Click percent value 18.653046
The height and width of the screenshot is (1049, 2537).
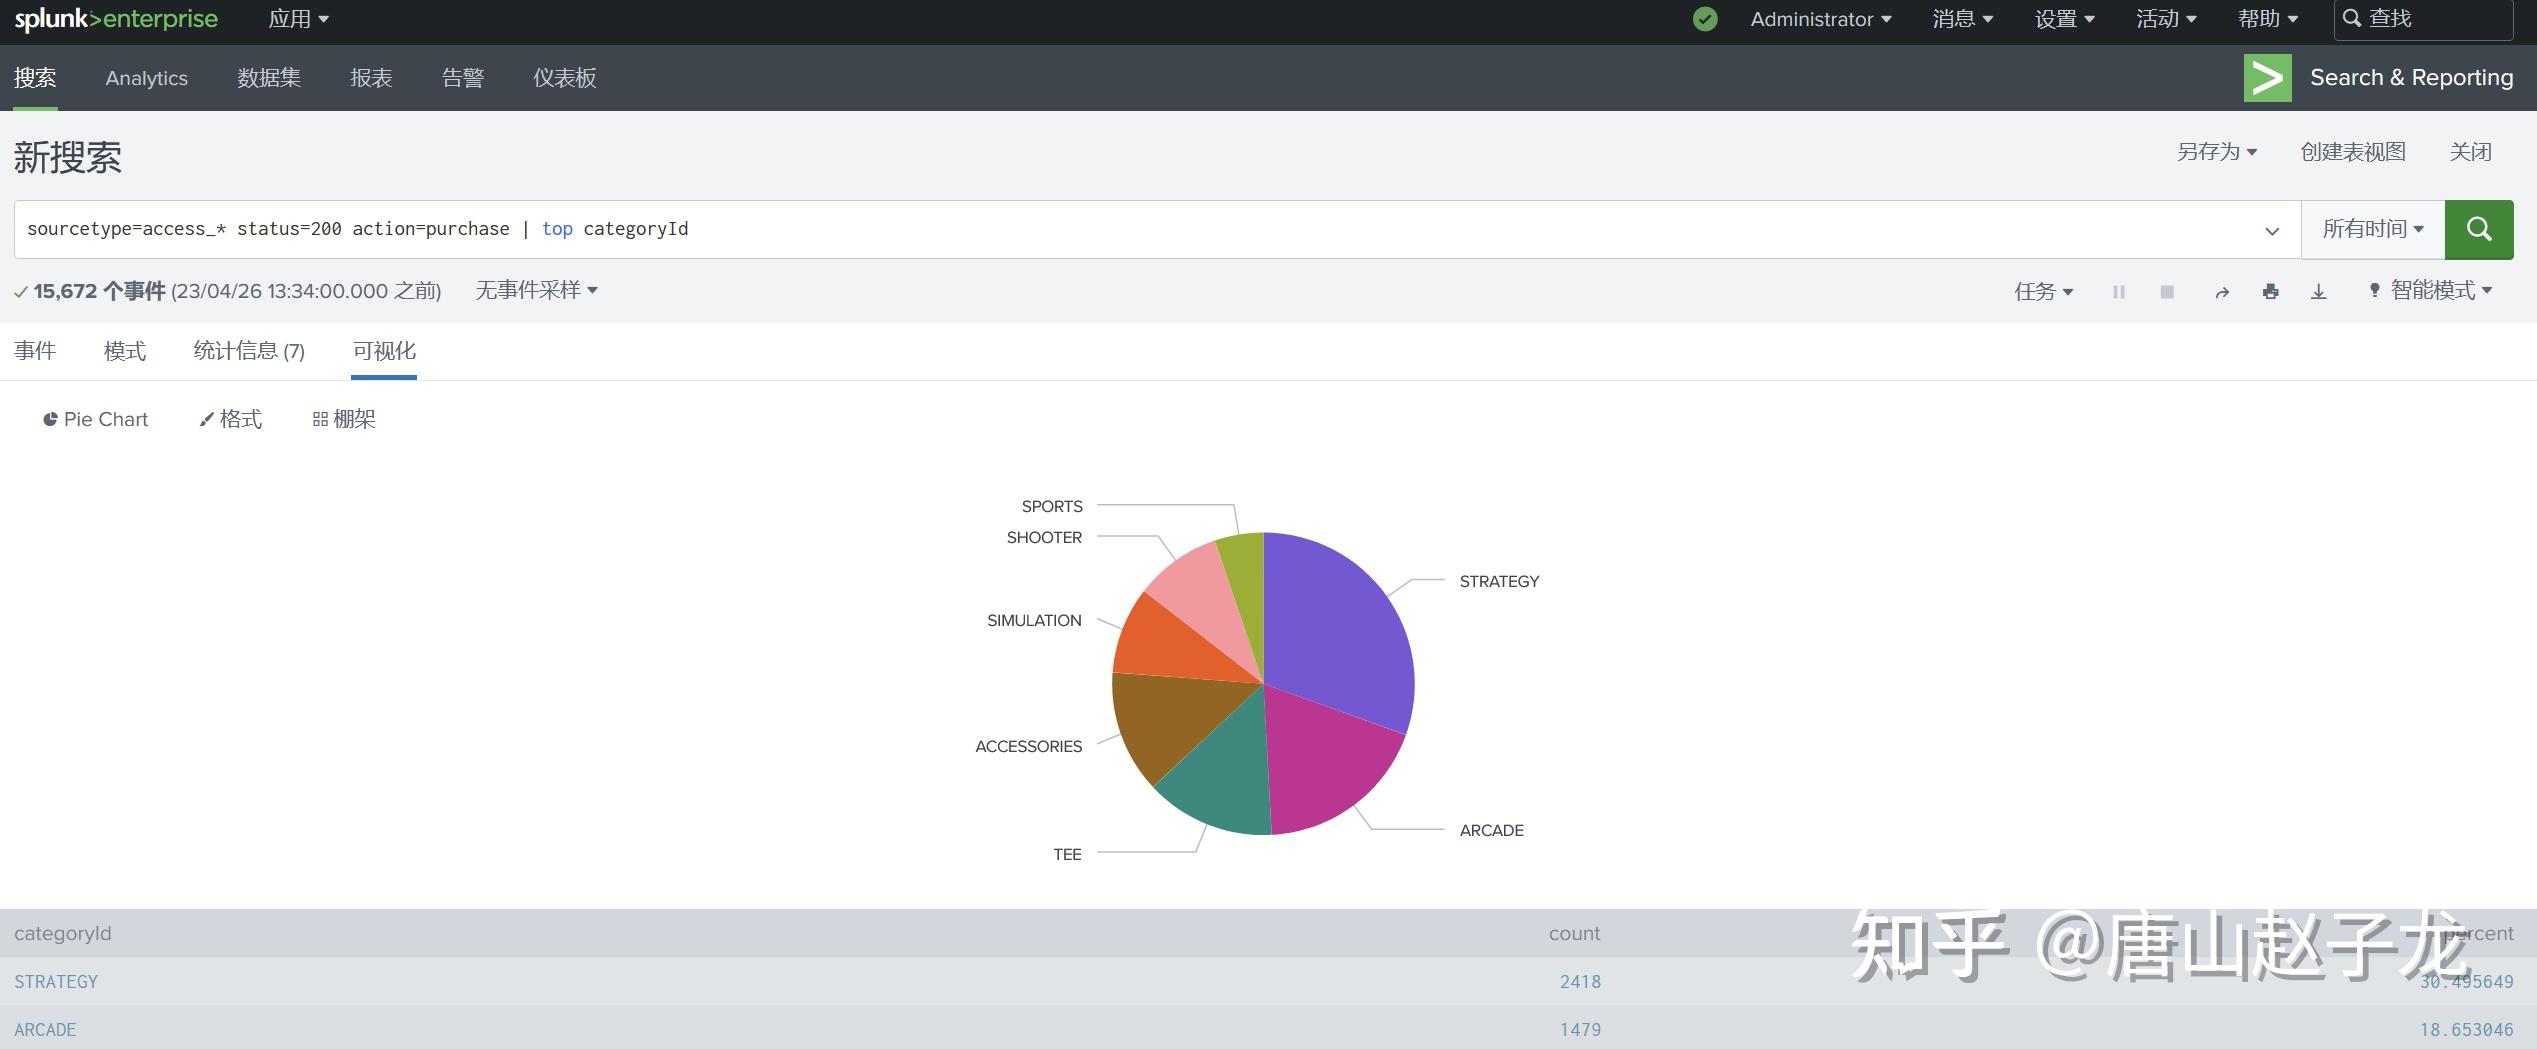click(2466, 1030)
